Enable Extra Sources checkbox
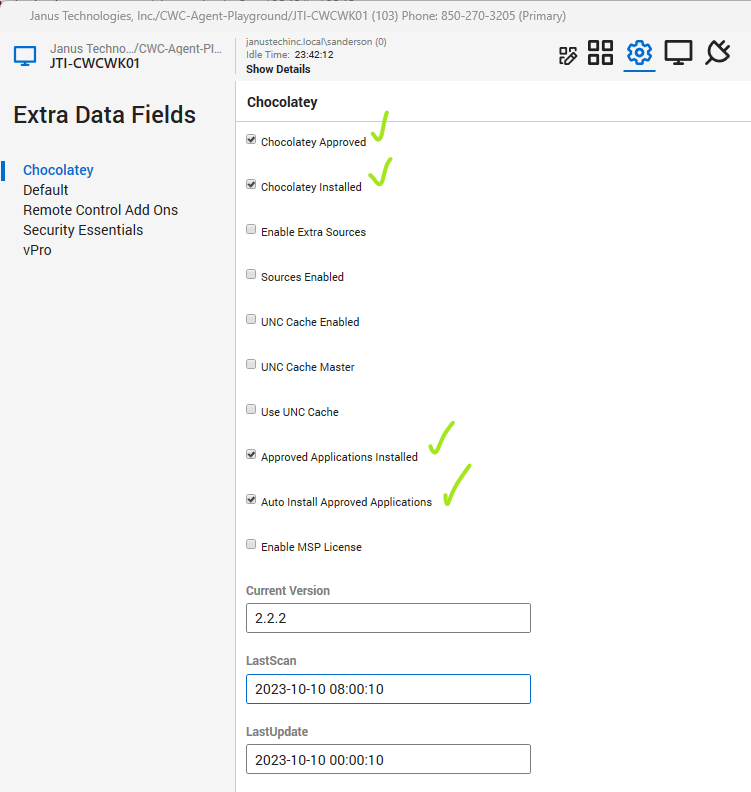Viewport: 751px width, 792px height. click(251, 230)
